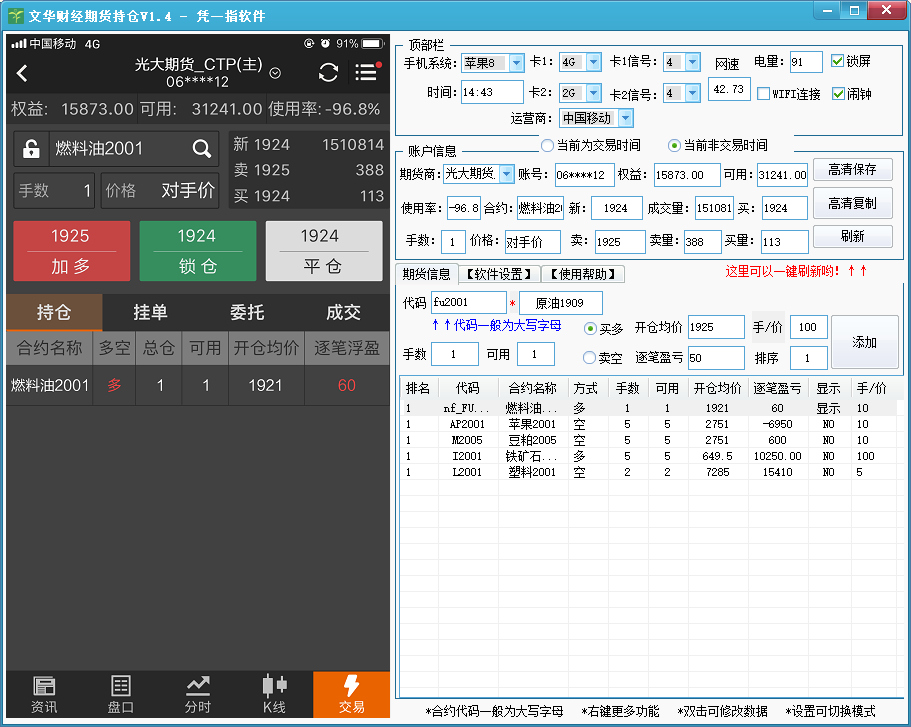The width and height of the screenshot is (911, 727).
Task: Switch to the 成交 tab
Action: point(343,312)
